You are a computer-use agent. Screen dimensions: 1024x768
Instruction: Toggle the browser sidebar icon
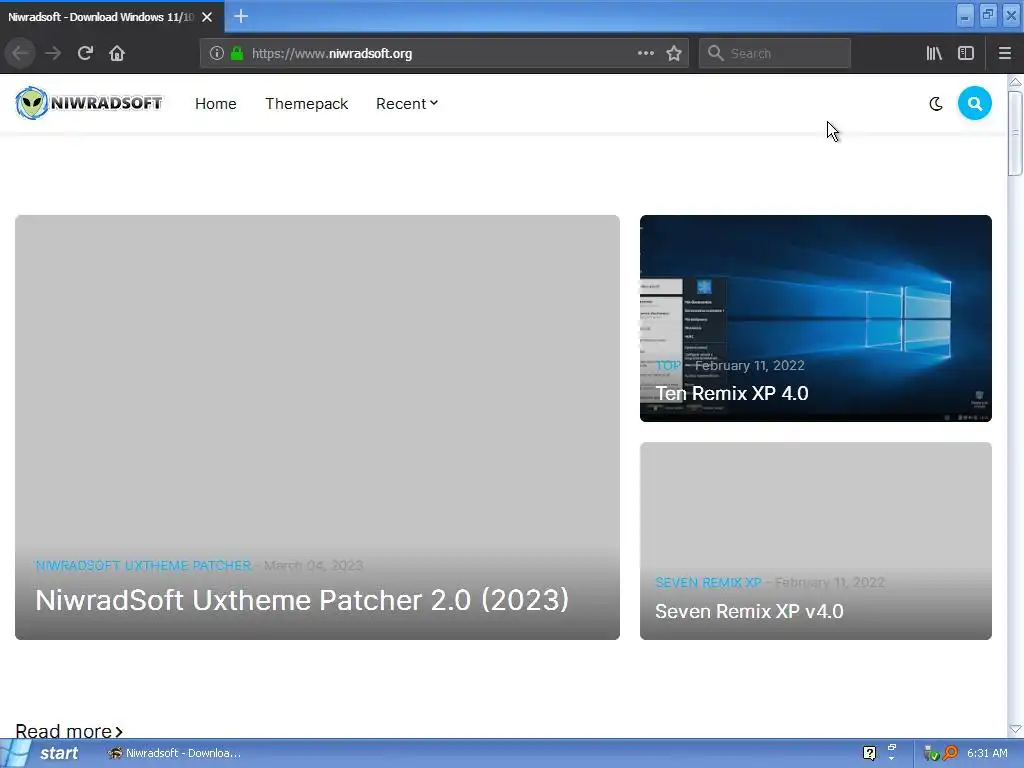point(966,53)
